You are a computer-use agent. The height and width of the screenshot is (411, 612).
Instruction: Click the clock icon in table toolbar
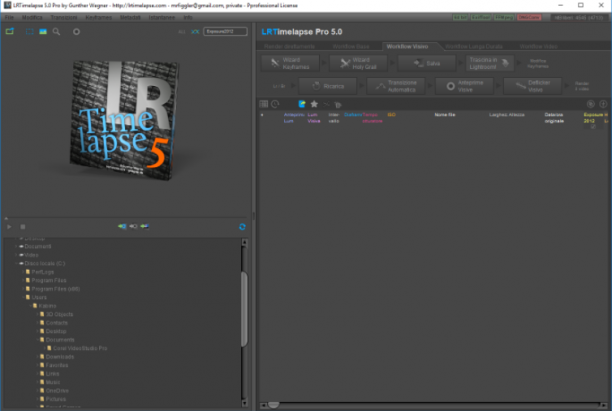(275, 104)
